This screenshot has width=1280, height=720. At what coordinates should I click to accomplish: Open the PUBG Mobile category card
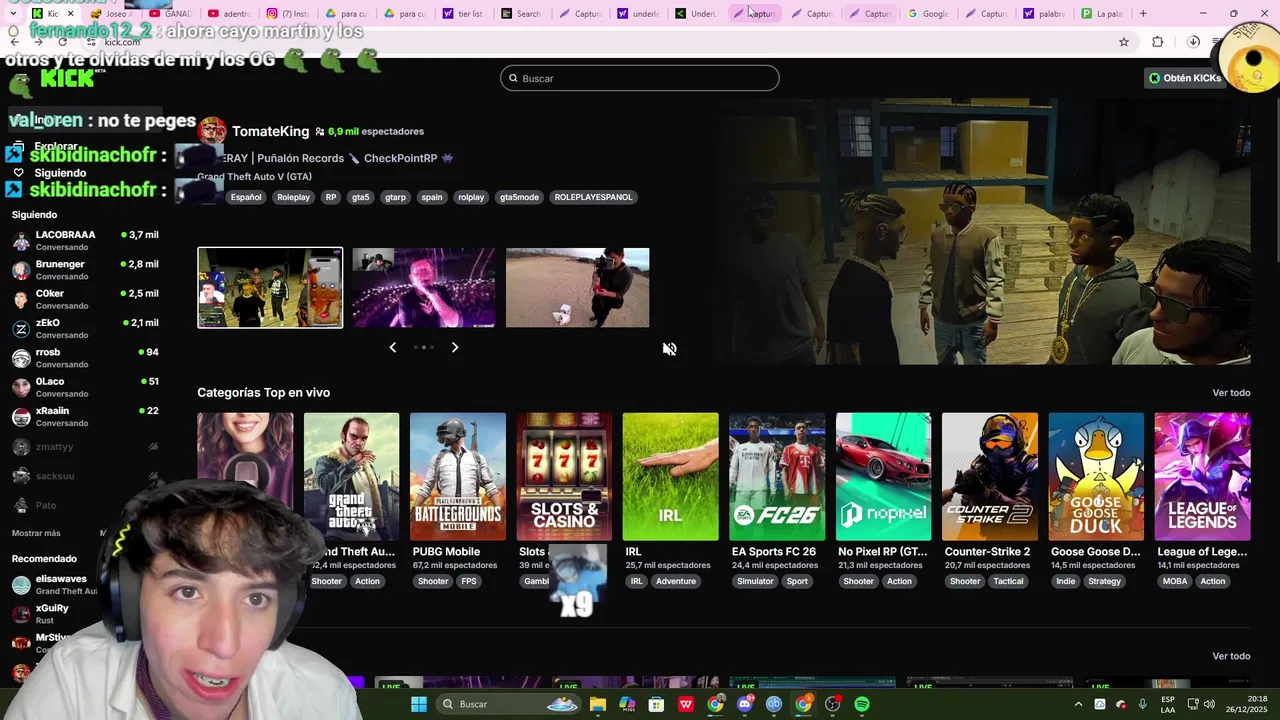pos(458,477)
